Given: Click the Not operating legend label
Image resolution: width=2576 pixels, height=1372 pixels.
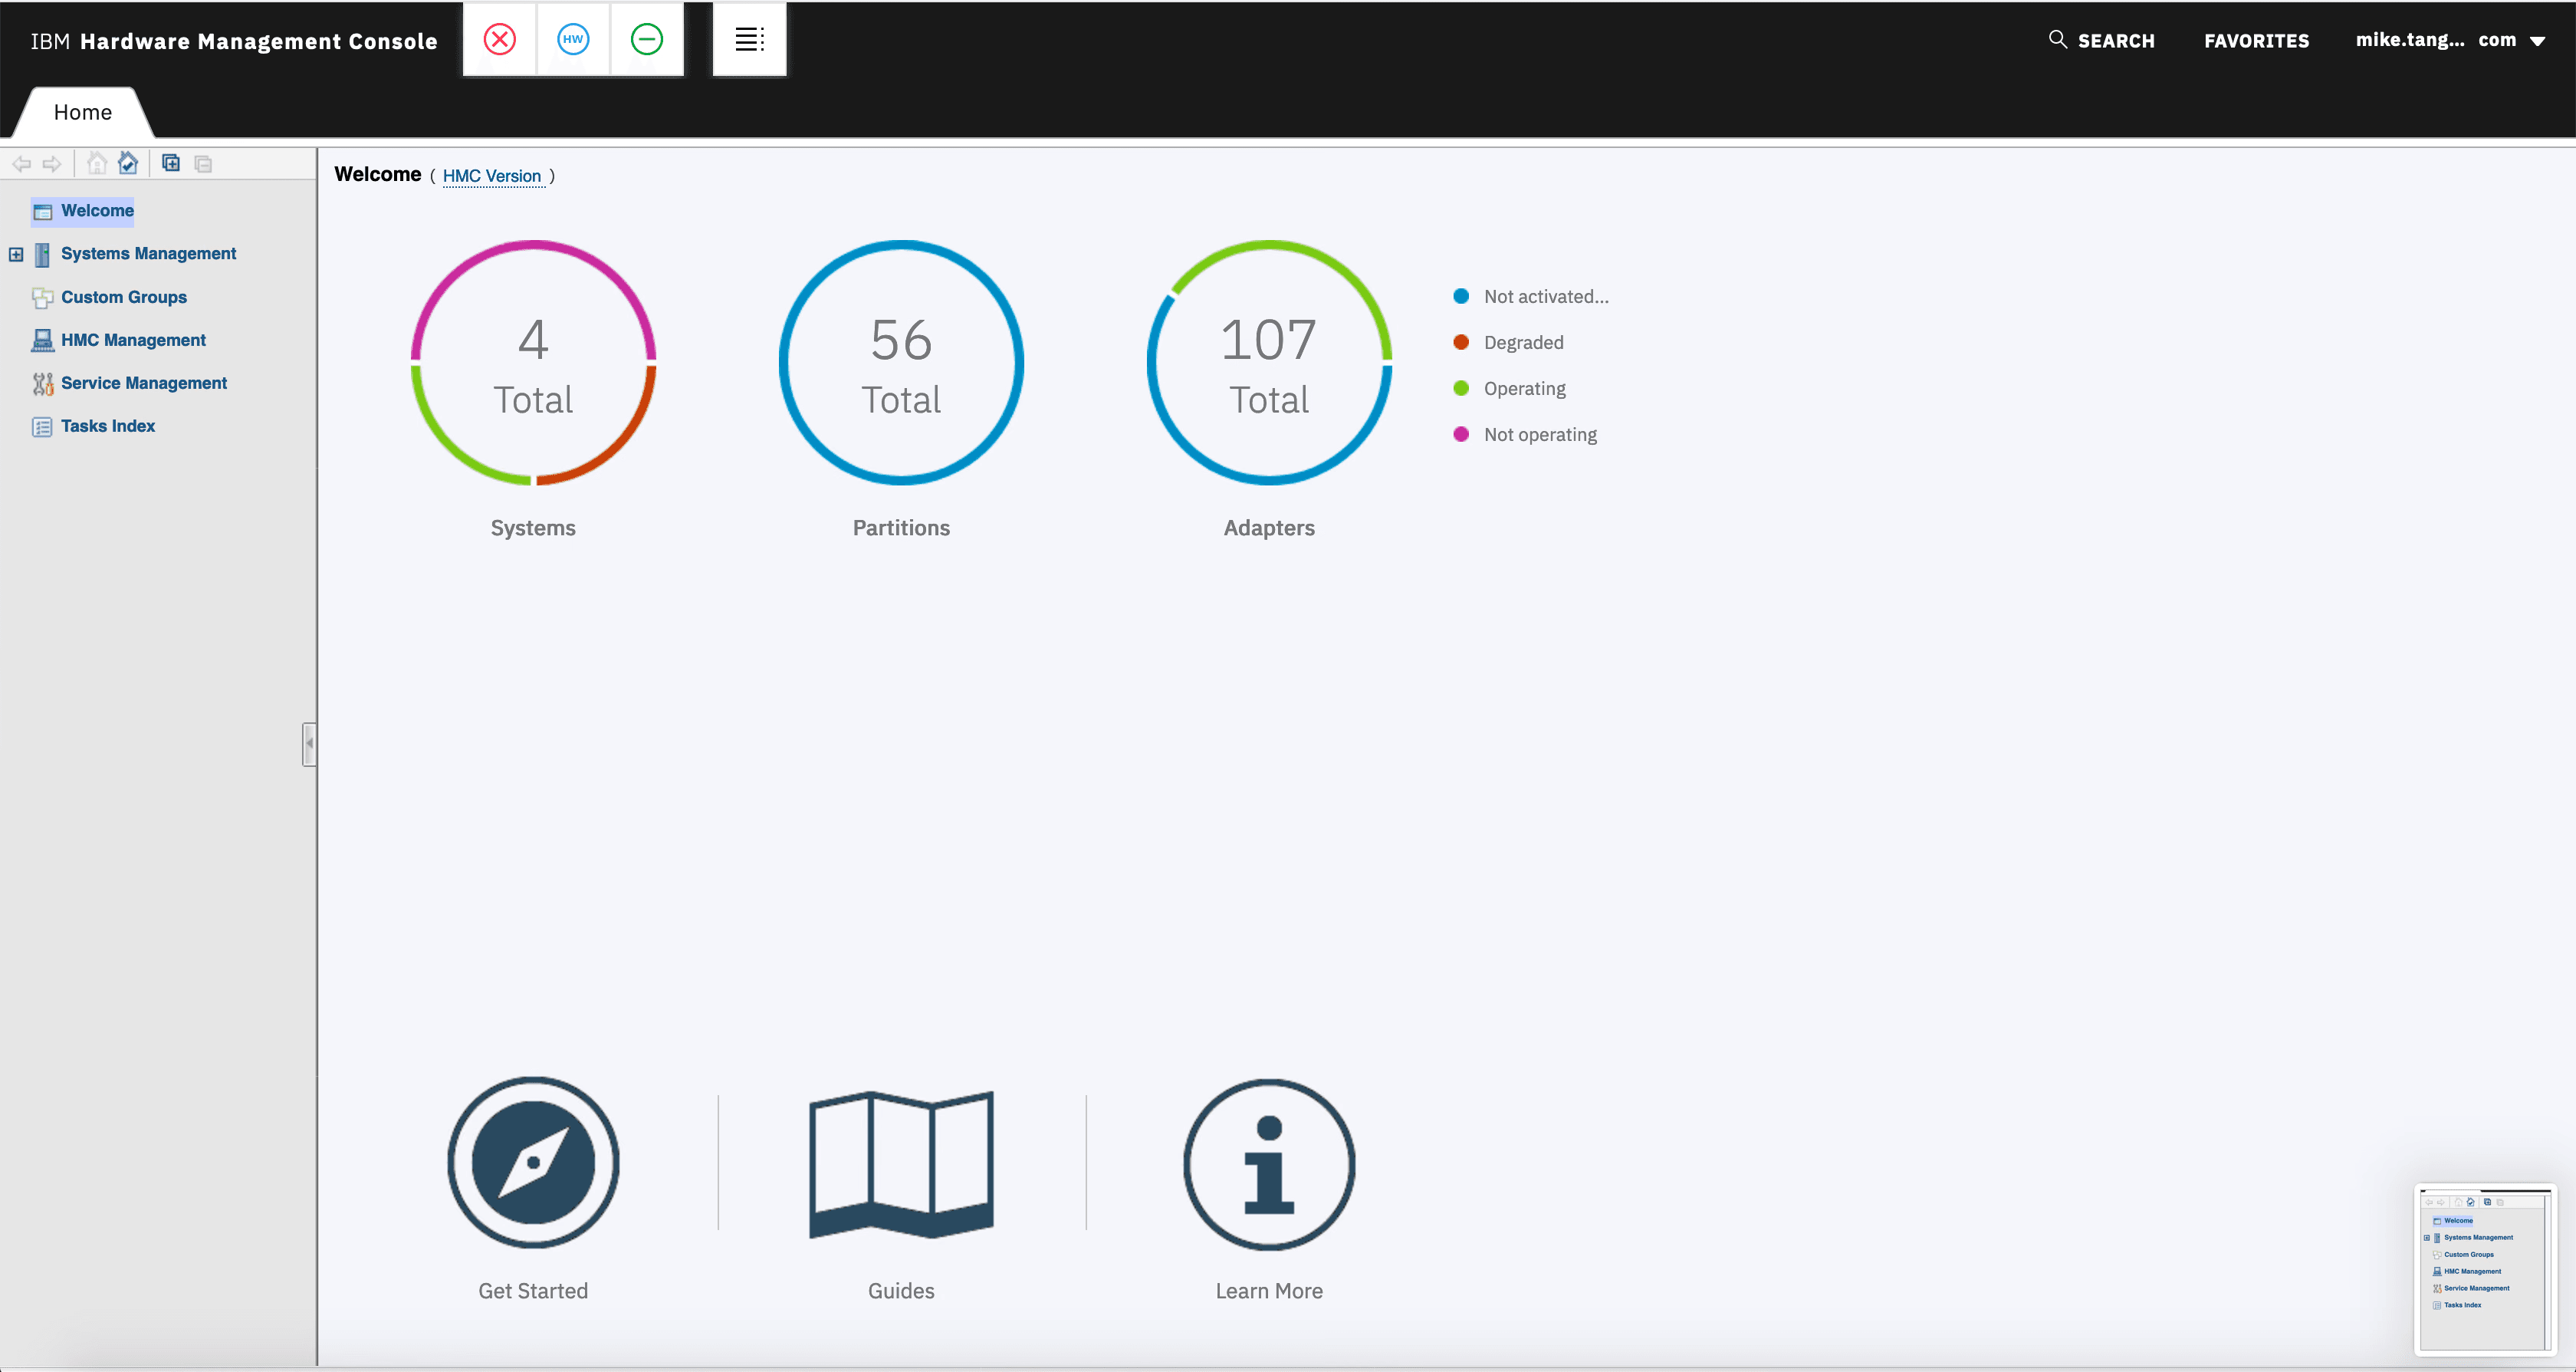Looking at the screenshot, I should coord(1540,435).
